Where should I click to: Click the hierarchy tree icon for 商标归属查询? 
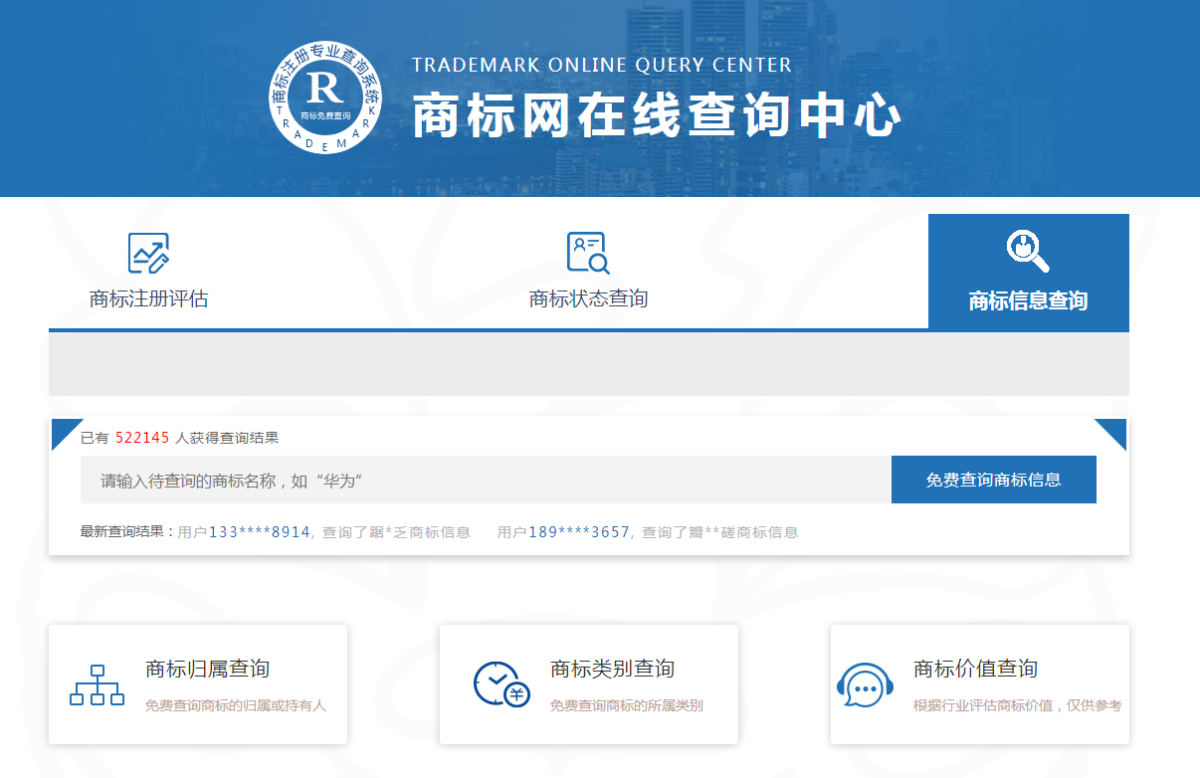(x=97, y=685)
